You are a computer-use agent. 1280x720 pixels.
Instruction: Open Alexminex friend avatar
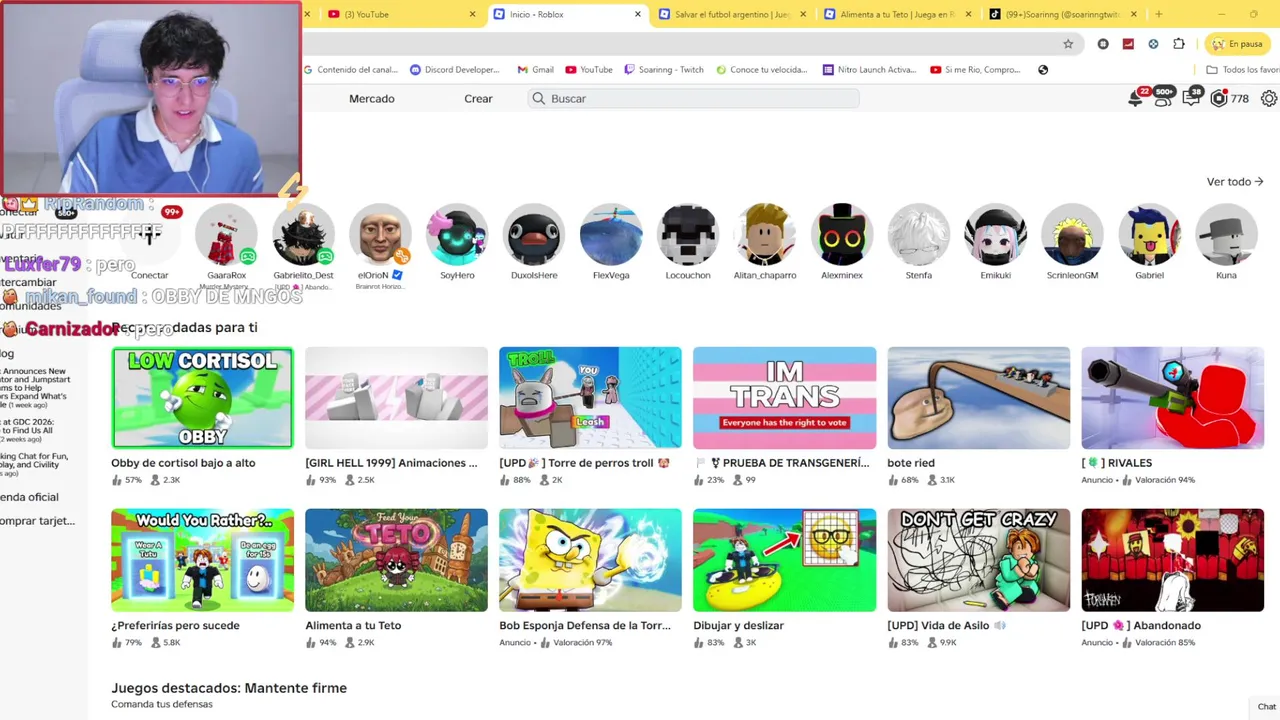click(x=842, y=236)
